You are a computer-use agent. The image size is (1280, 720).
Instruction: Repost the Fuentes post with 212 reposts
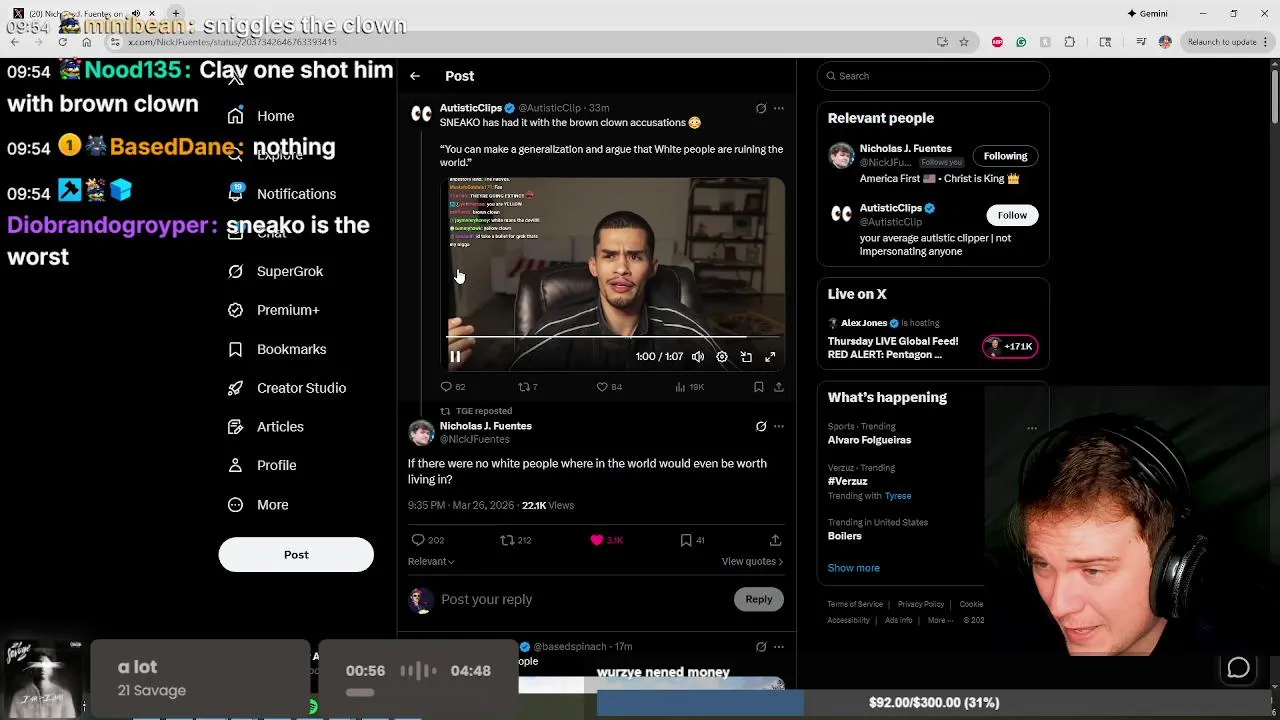click(516, 540)
